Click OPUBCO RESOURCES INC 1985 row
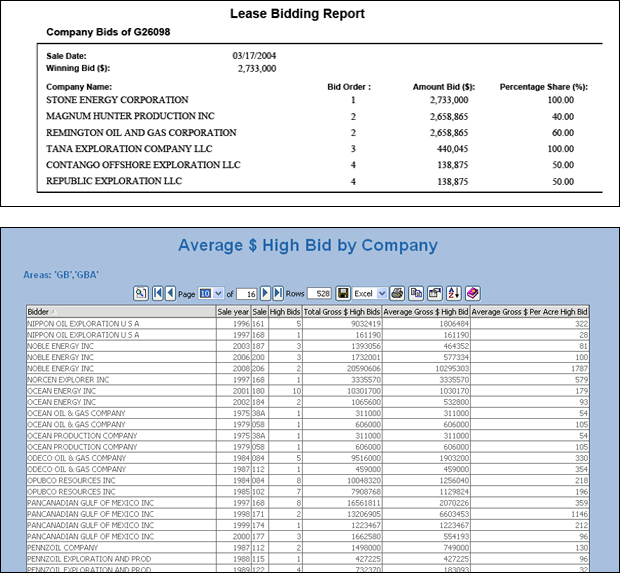The width and height of the screenshot is (620, 576). tap(308, 491)
